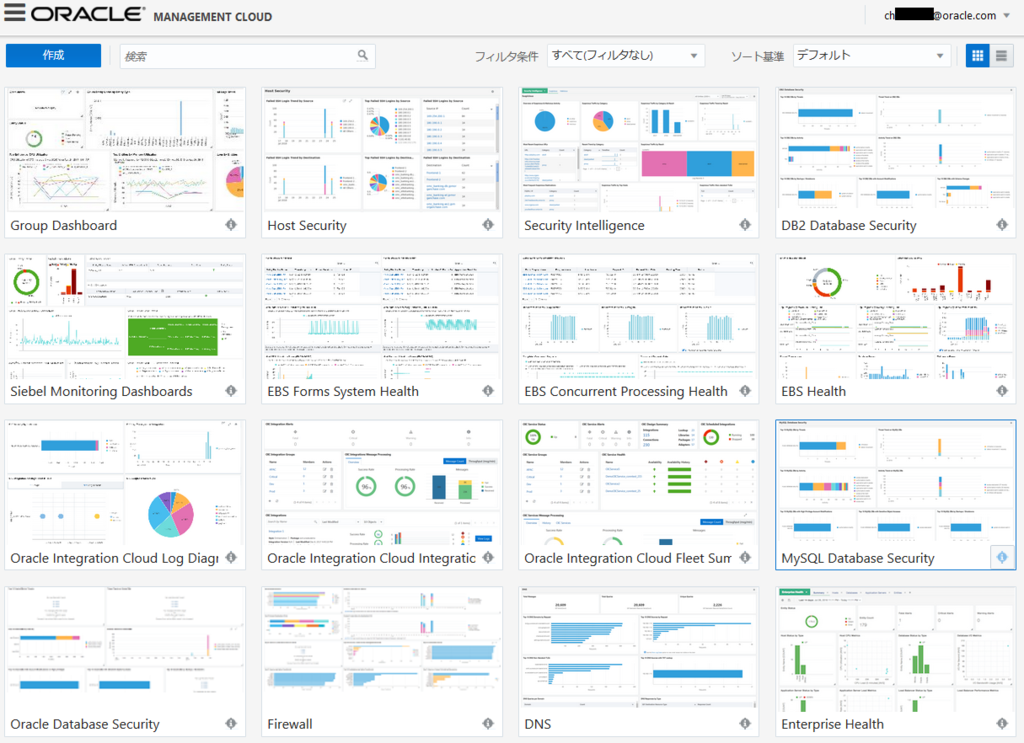The image size is (1024, 743).
Task: Open info for Siebel Monitoring Dashboards
Action: click(x=231, y=390)
